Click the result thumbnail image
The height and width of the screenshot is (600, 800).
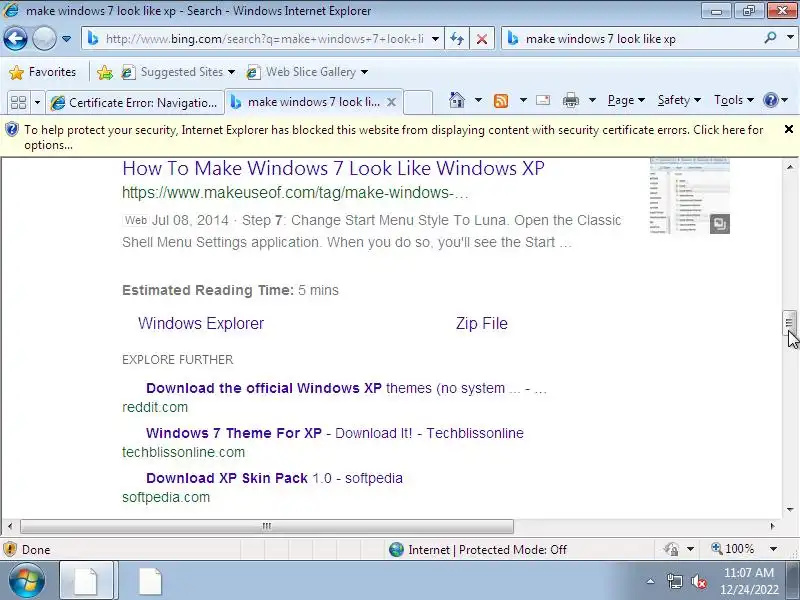coord(690,196)
